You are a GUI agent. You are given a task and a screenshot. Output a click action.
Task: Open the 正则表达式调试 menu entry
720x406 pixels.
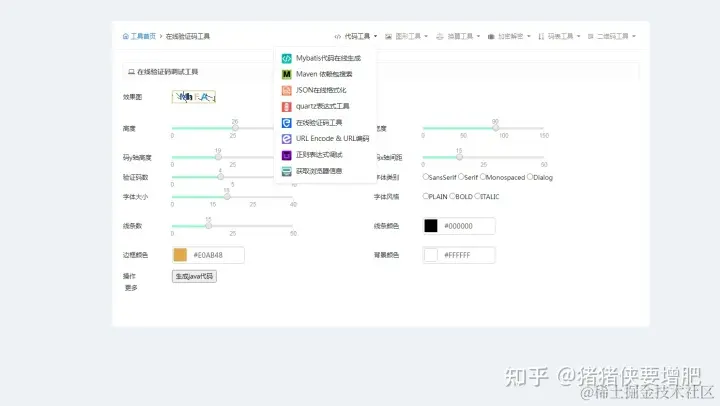(x=325, y=155)
